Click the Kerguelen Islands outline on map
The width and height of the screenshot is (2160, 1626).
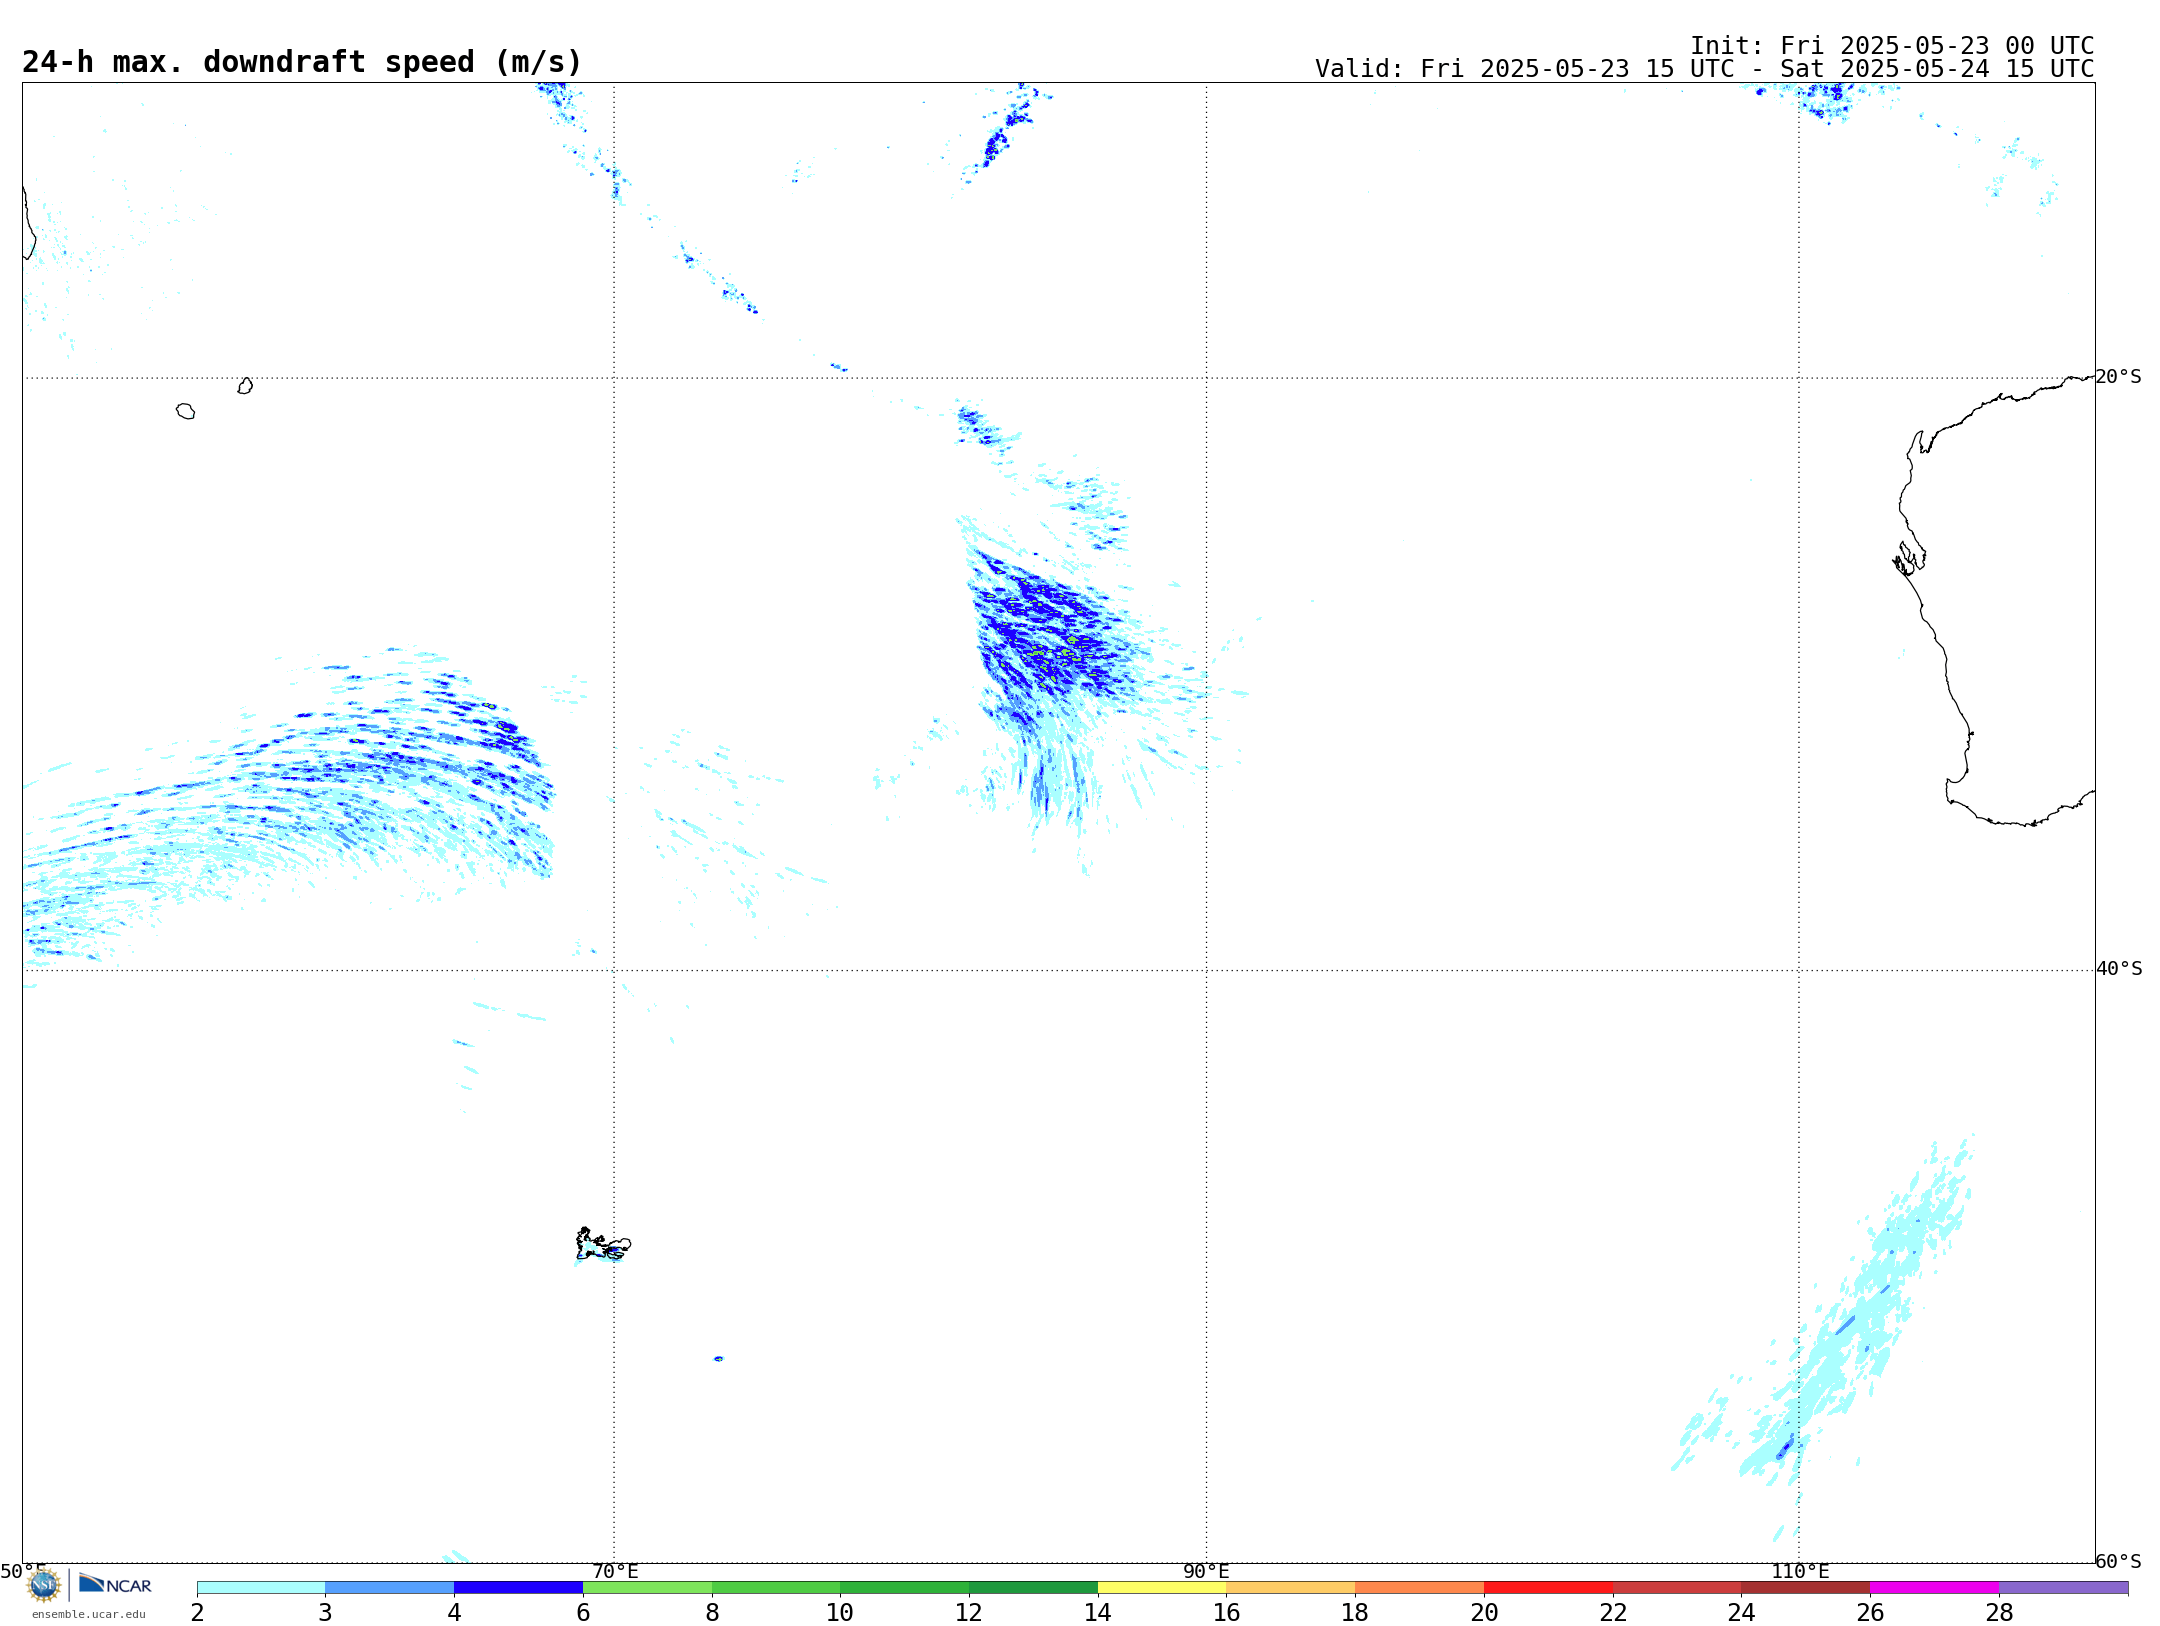coord(603,1244)
